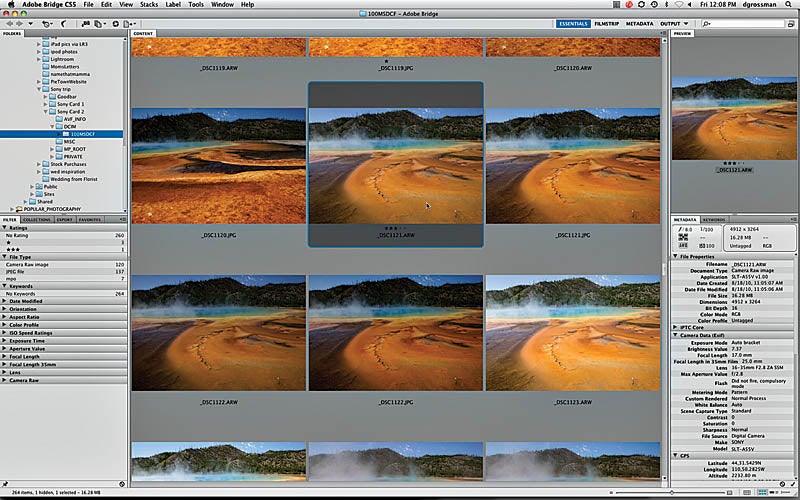Open the recent files clock dropdown icon
The image size is (800, 500).
point(47,23)
